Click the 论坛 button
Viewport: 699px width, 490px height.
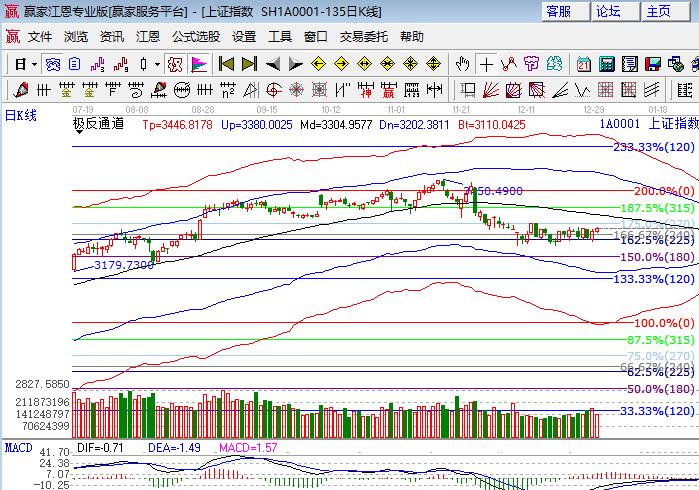click(x=608, y=12)
